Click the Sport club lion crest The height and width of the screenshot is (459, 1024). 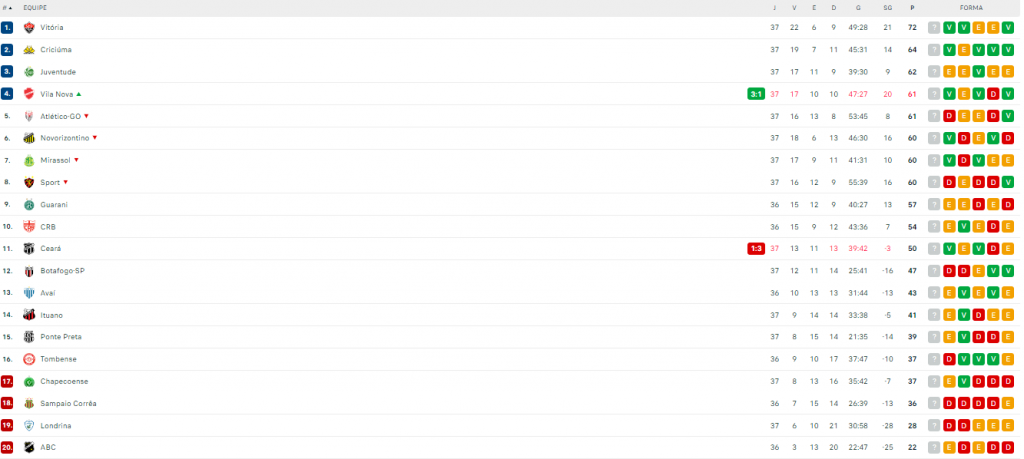29,182
